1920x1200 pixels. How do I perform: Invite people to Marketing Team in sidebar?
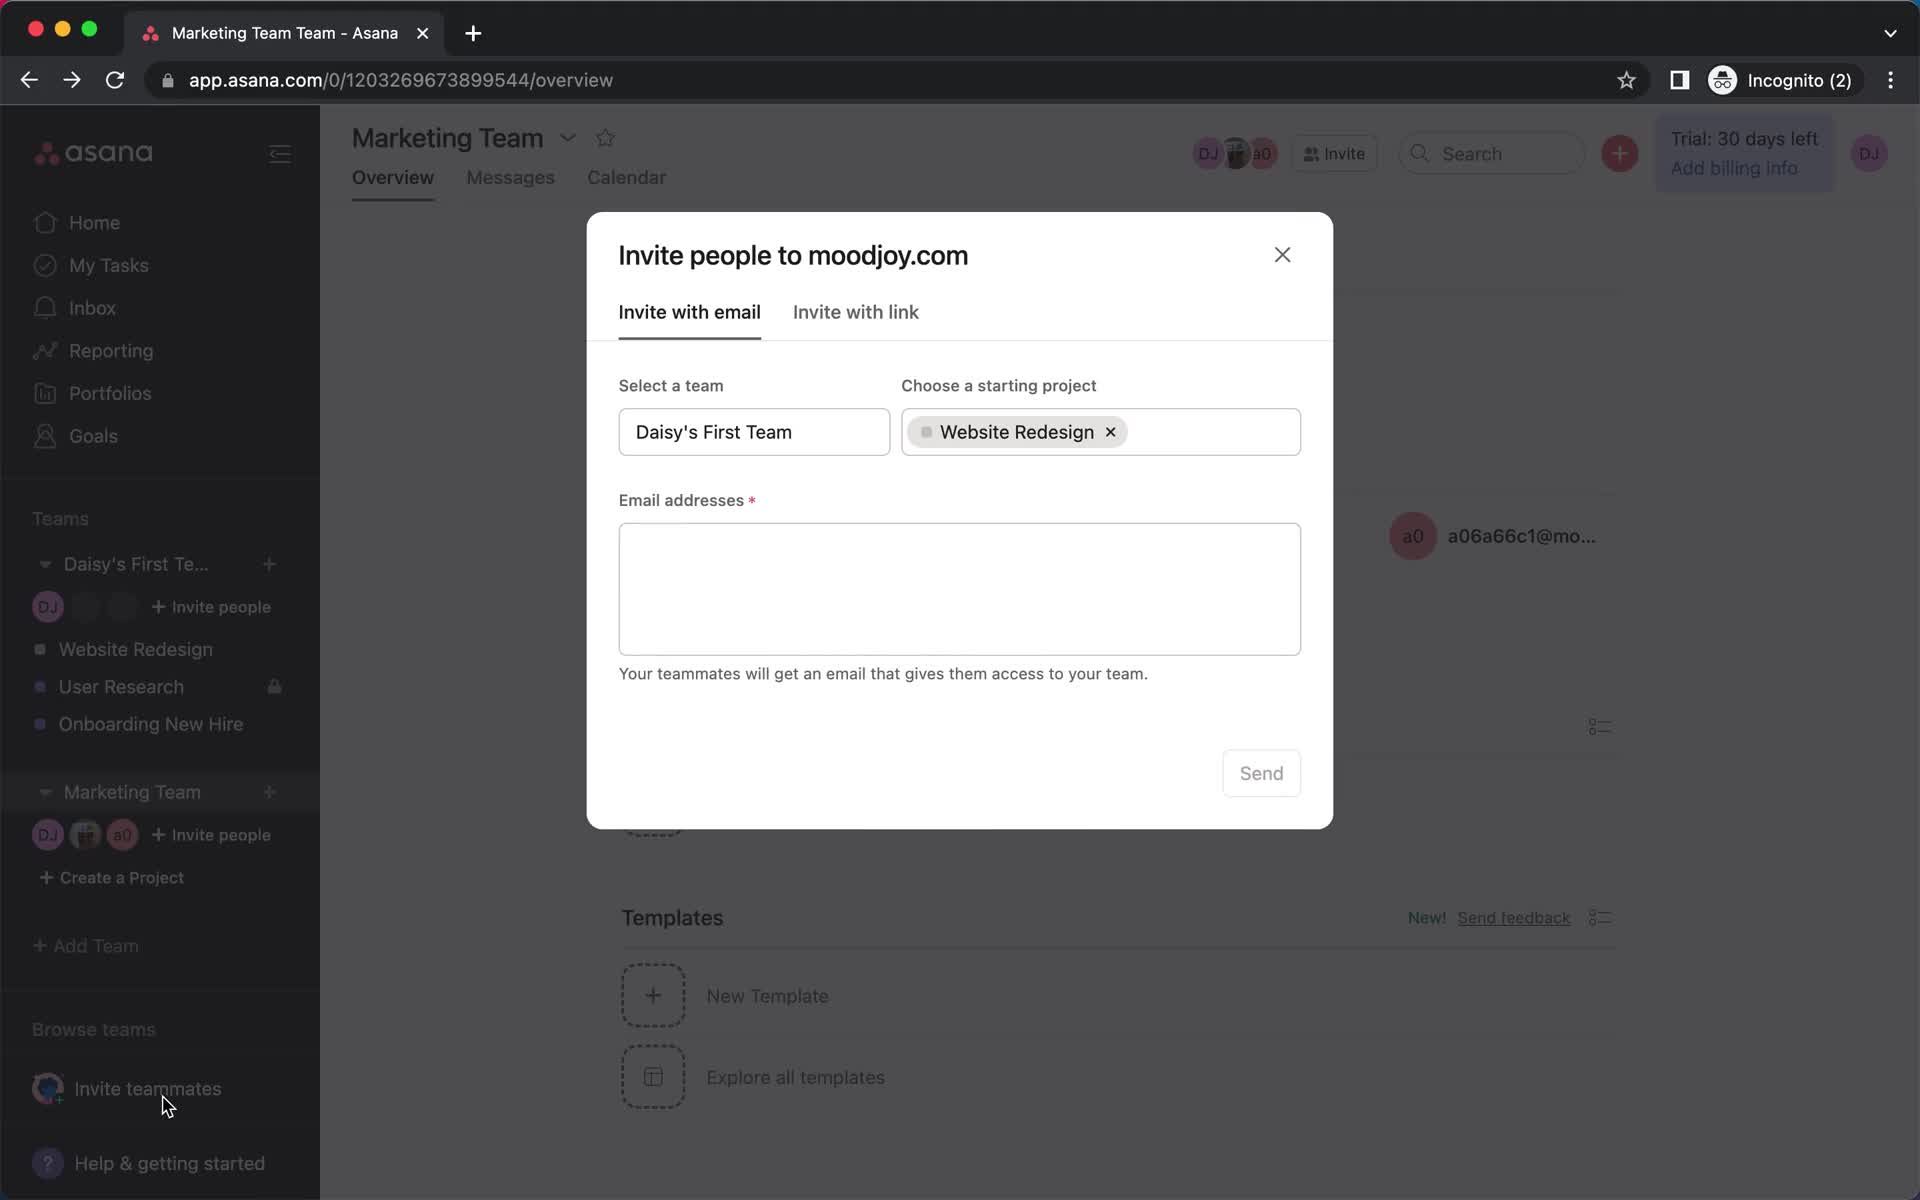pos(211,835)
